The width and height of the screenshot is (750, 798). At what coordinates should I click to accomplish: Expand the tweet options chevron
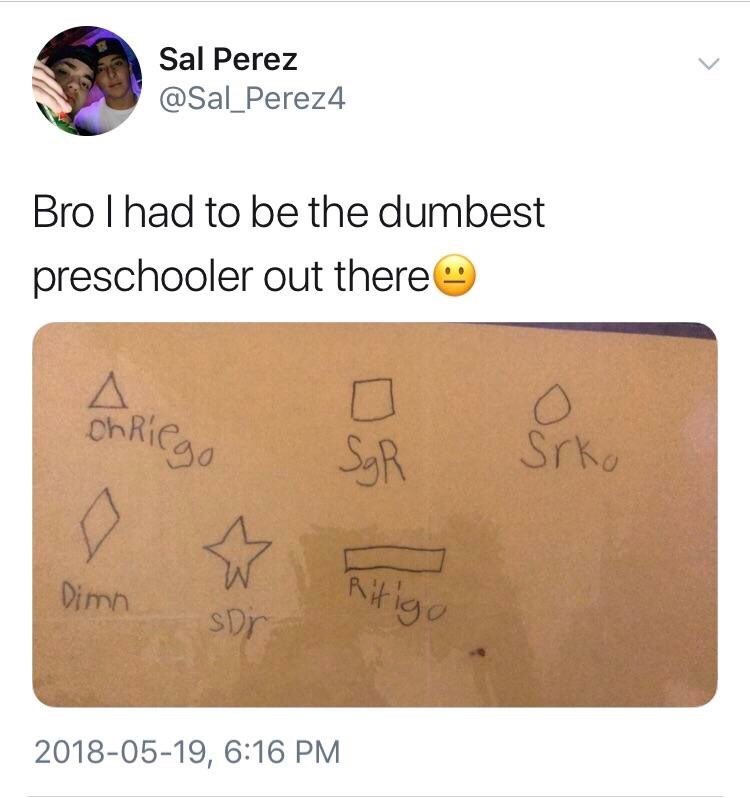coord(708,64)
